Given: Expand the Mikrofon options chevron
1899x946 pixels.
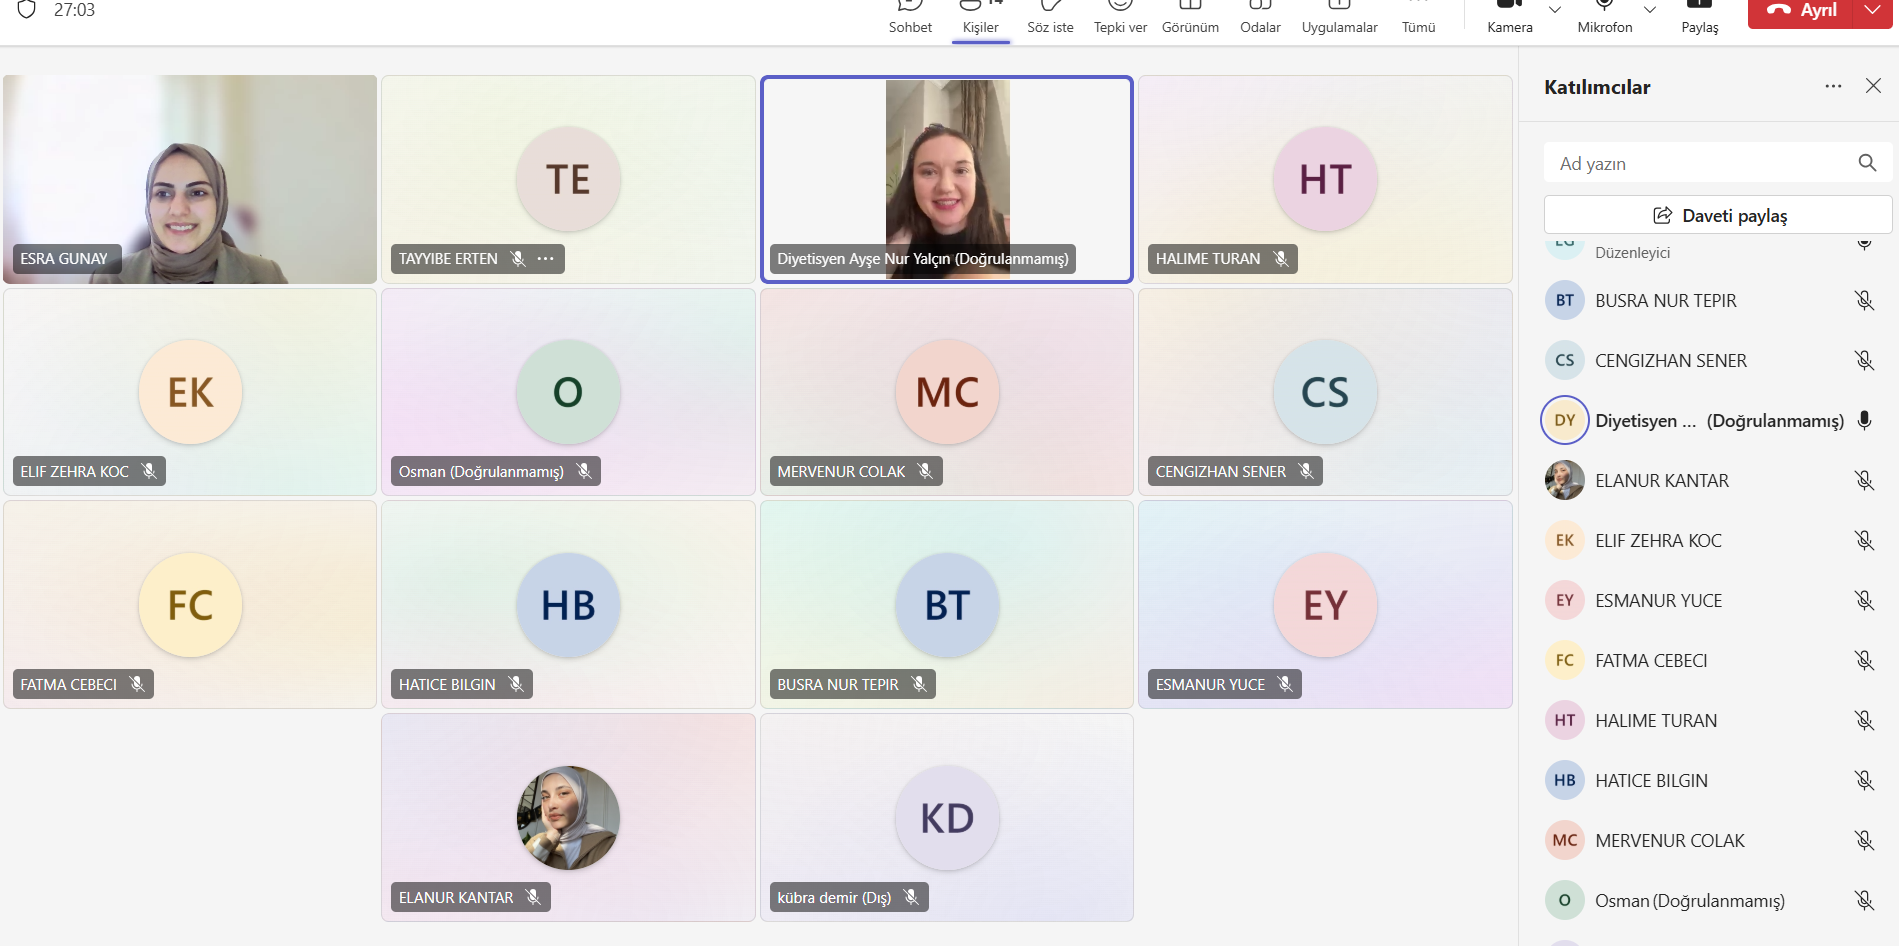Looking at the screenshot, I should click(x=1650, y=10).
